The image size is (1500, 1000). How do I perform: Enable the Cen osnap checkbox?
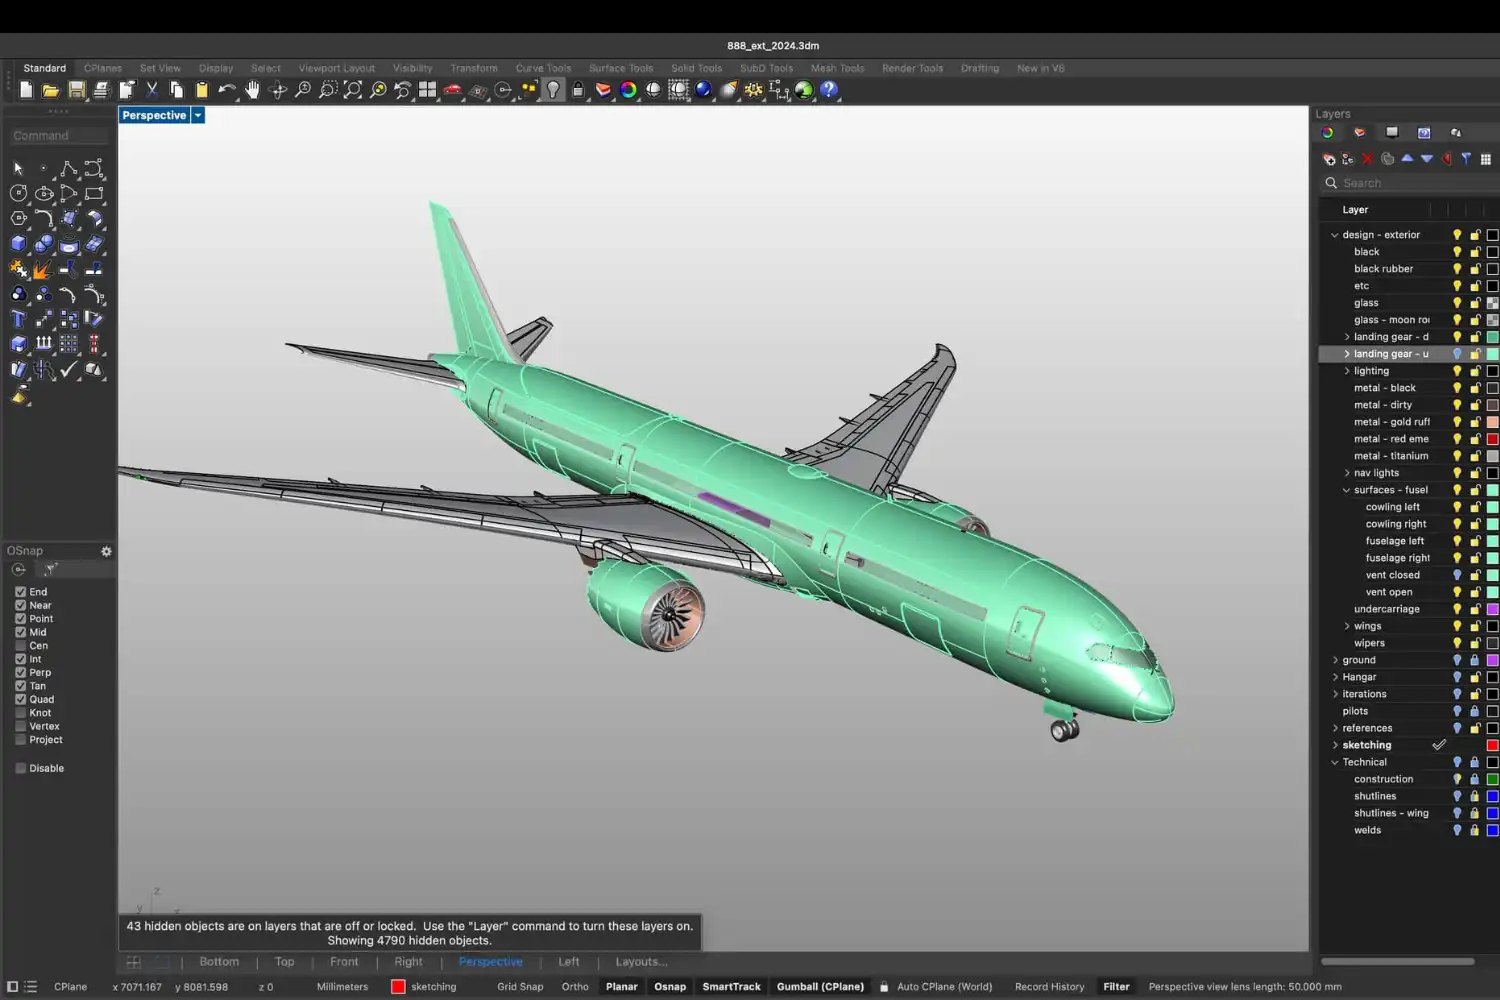[x=20, y=646]
